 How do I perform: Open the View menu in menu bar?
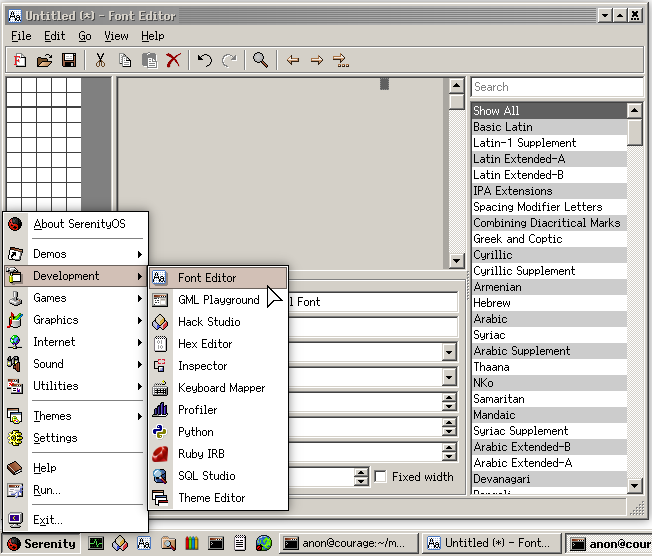pos(116,36)
